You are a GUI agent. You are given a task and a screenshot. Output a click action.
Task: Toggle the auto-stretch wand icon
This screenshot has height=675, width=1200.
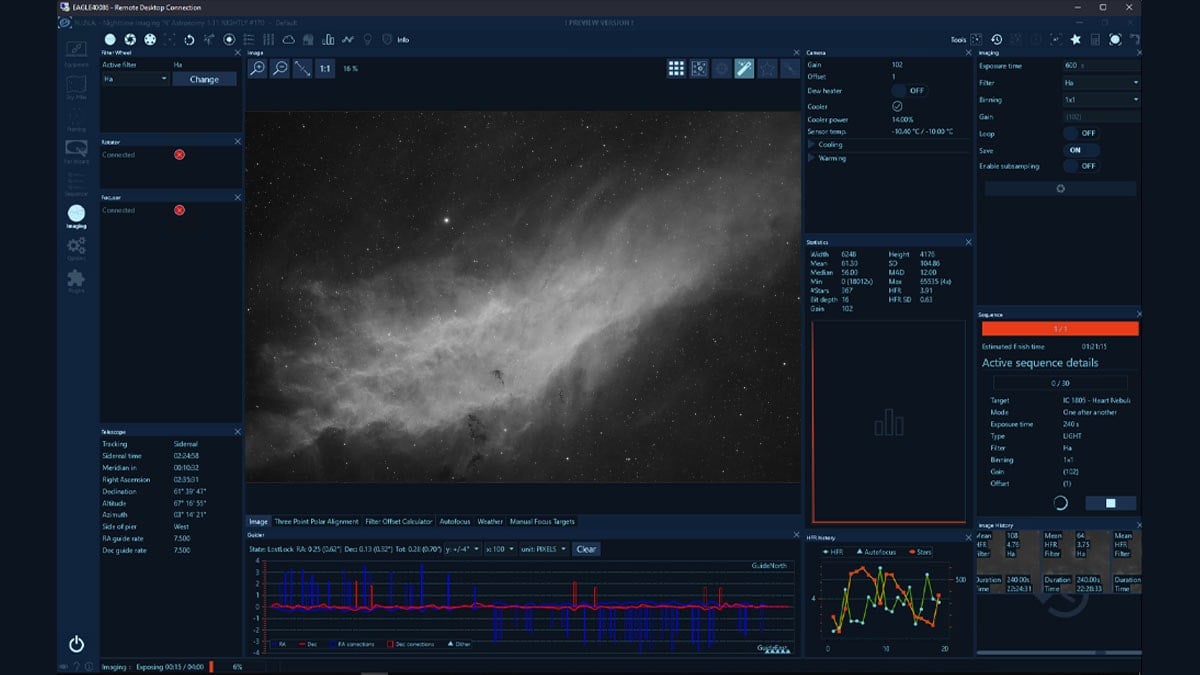pos(744,68)
